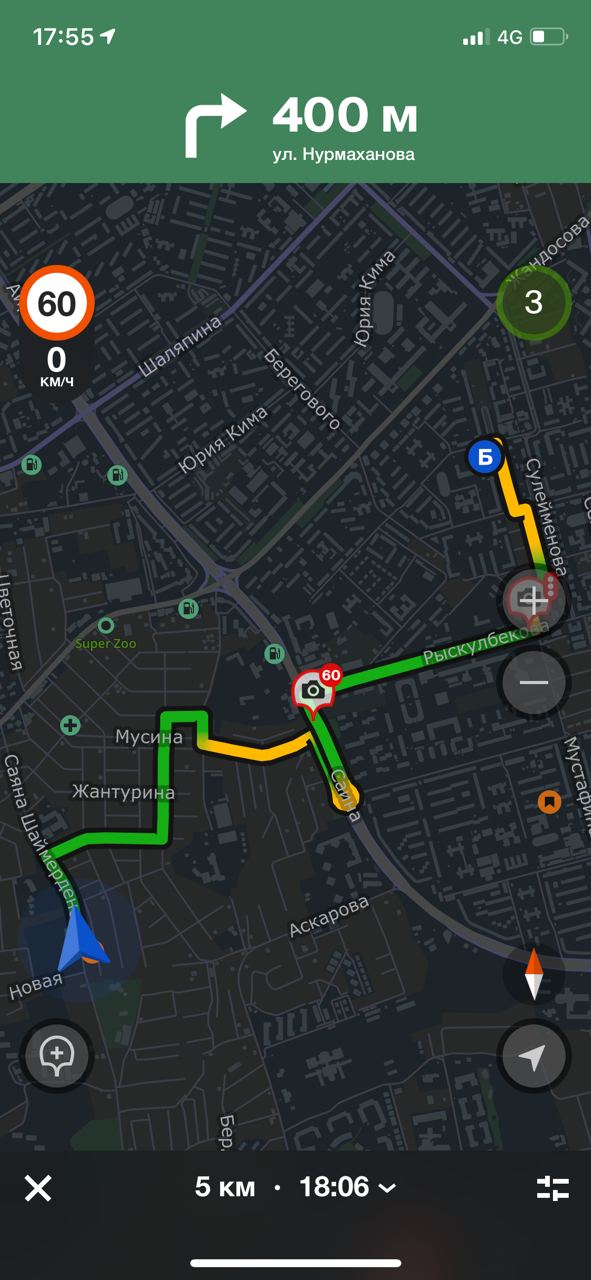The width and height of the screenshot is (591, 1280).
Task: Zoom in with the plus button
Action: point(533,601)
